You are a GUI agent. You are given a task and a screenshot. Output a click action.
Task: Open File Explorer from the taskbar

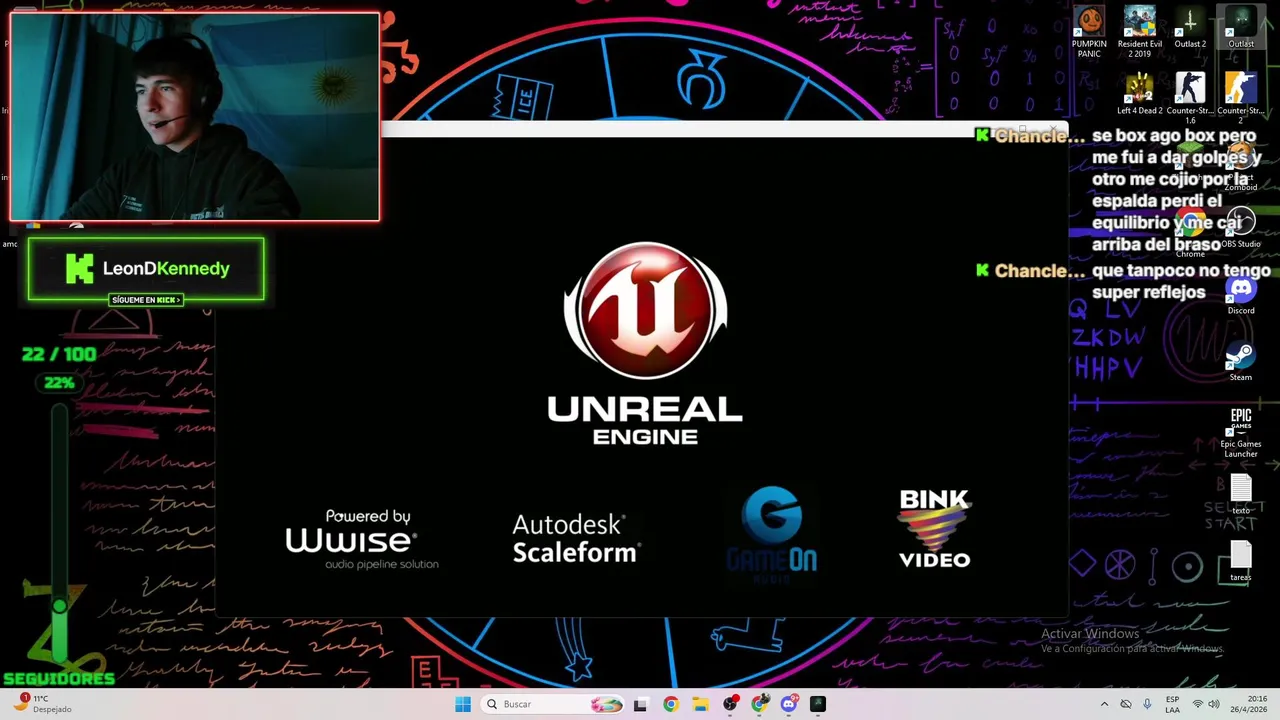(700, 704)
